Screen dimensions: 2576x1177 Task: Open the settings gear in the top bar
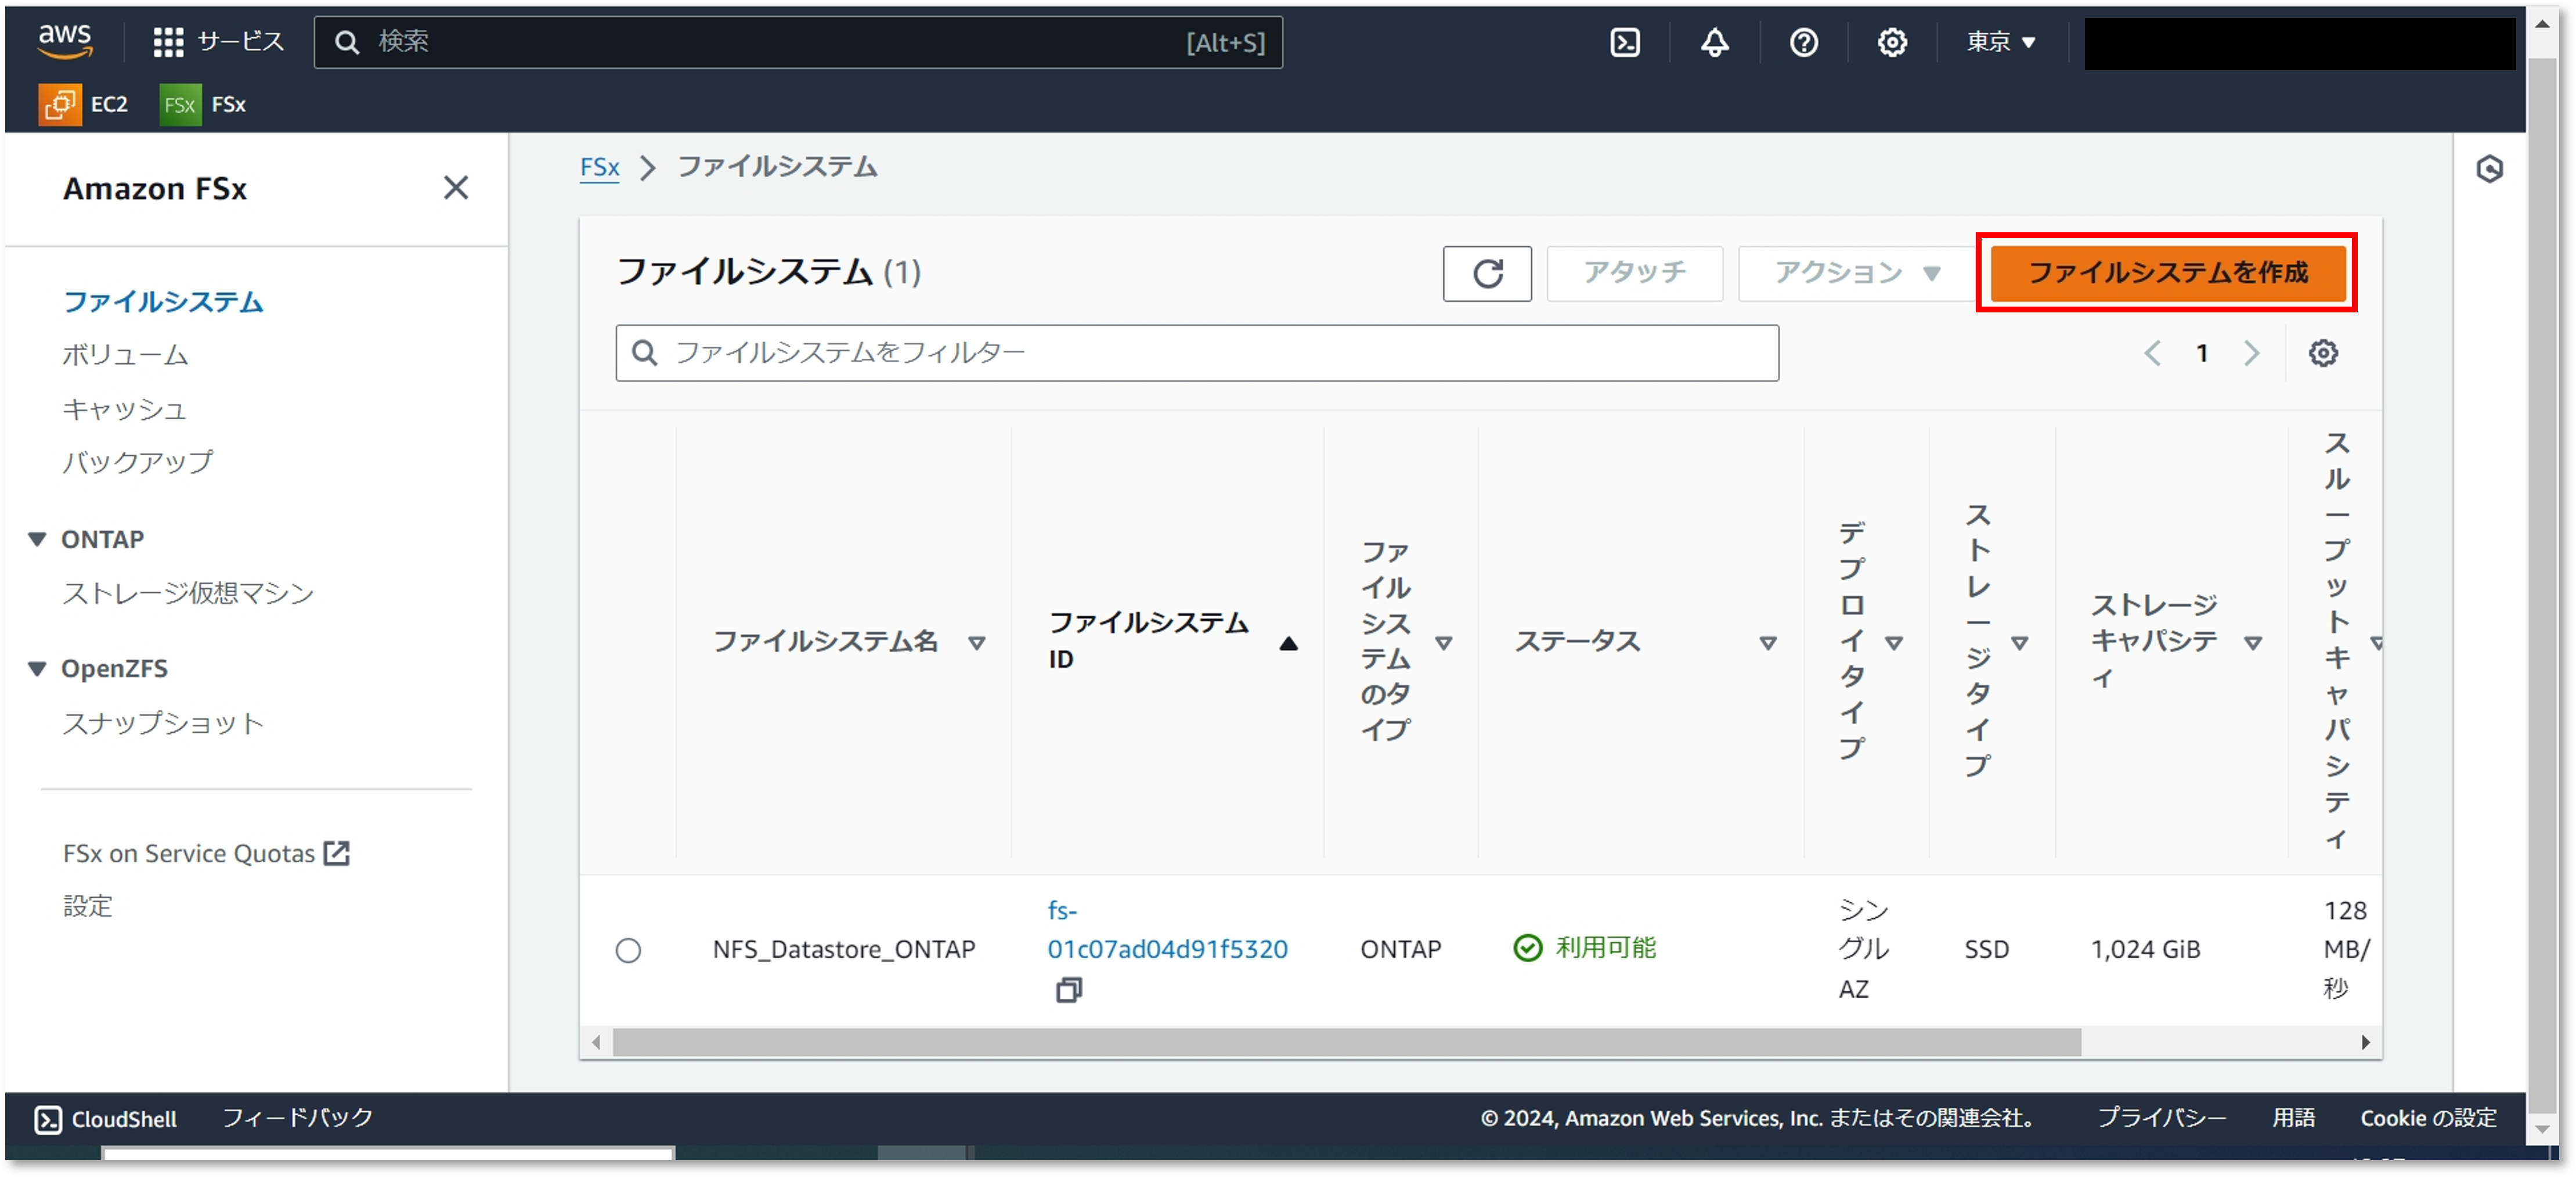tap(1891, 42)
